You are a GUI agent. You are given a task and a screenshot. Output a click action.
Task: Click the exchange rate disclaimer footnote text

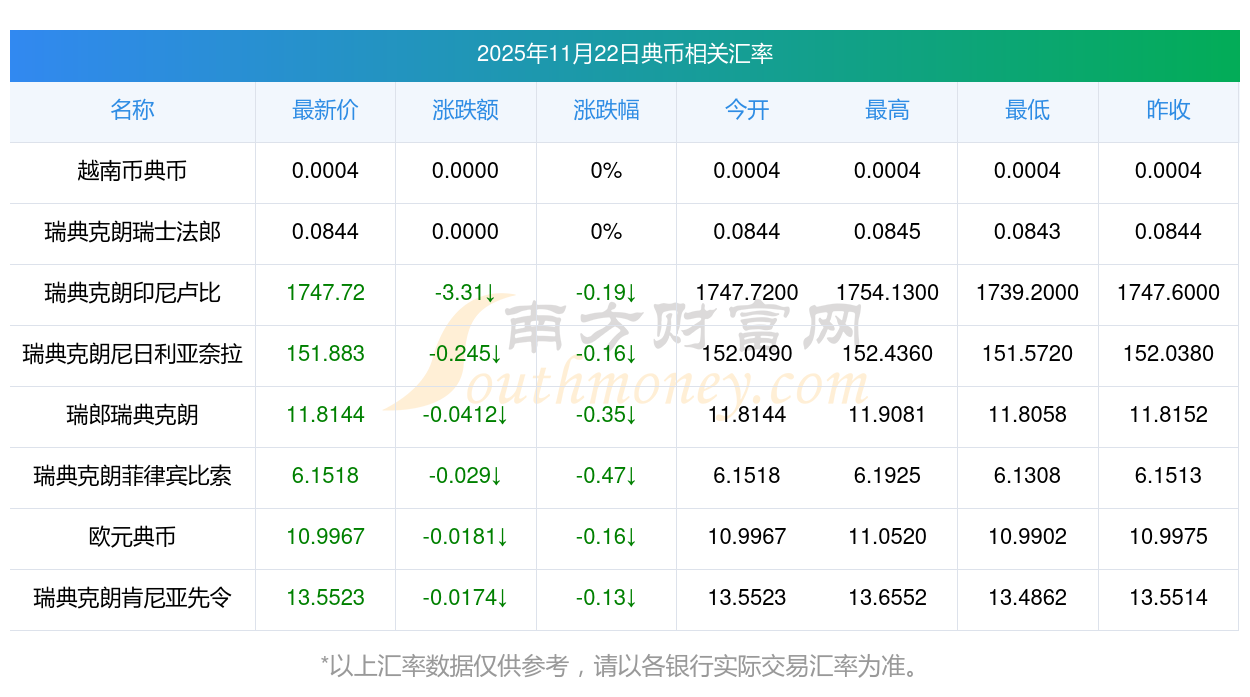624,665
